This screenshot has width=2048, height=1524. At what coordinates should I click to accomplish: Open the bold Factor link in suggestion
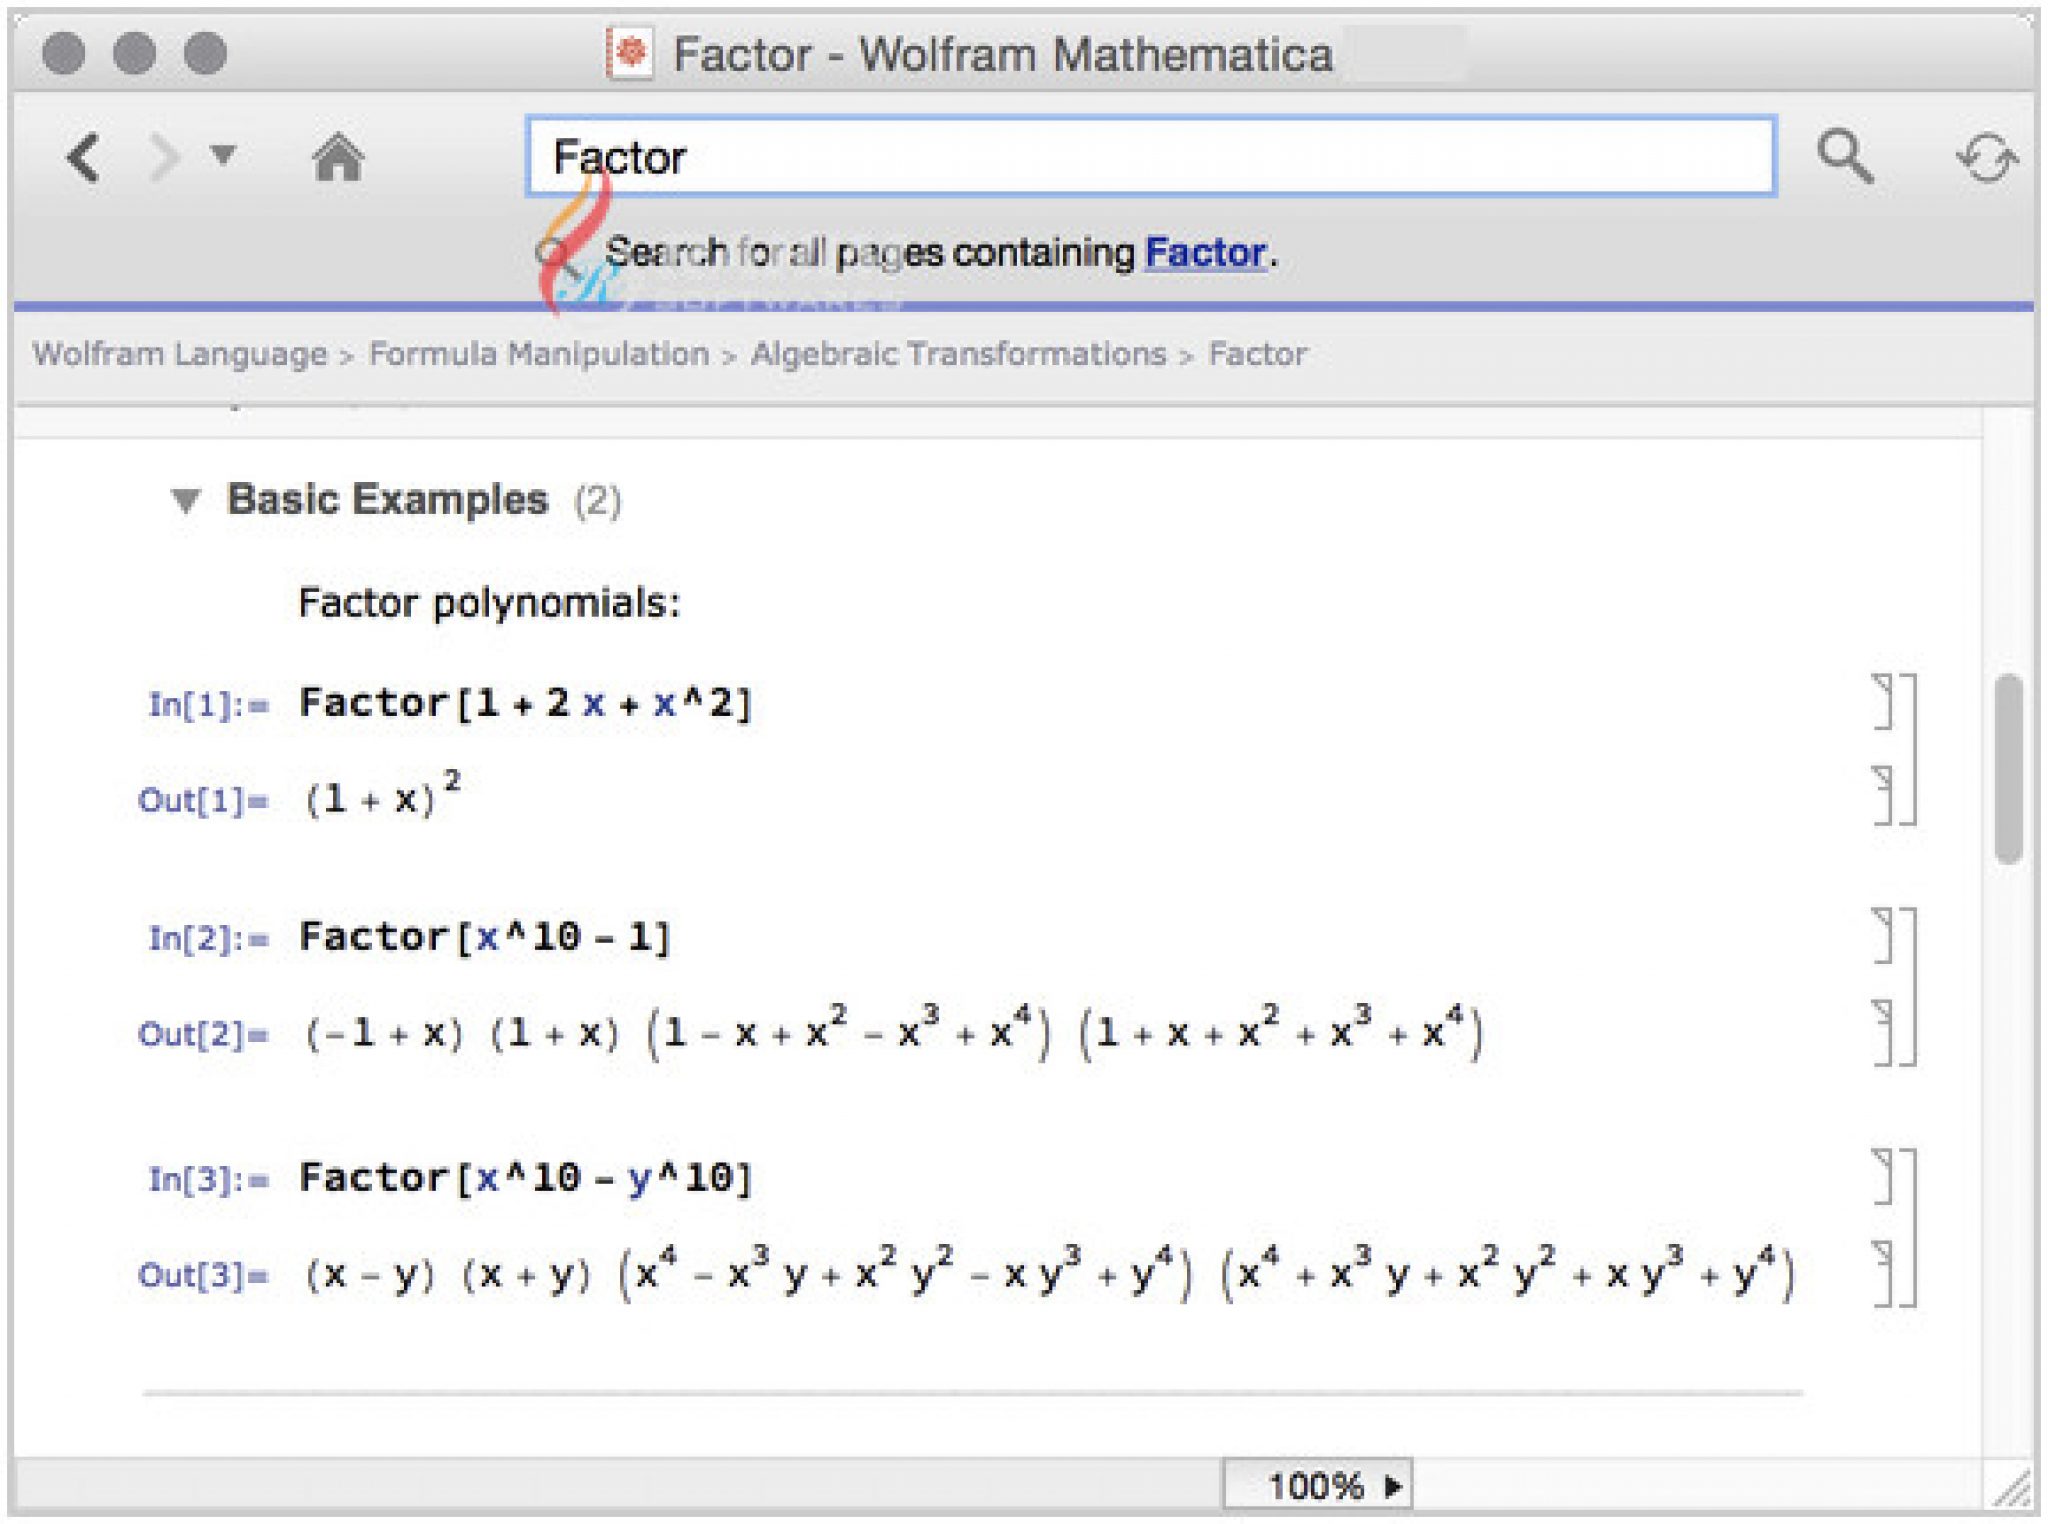(x=1205, y=252)
